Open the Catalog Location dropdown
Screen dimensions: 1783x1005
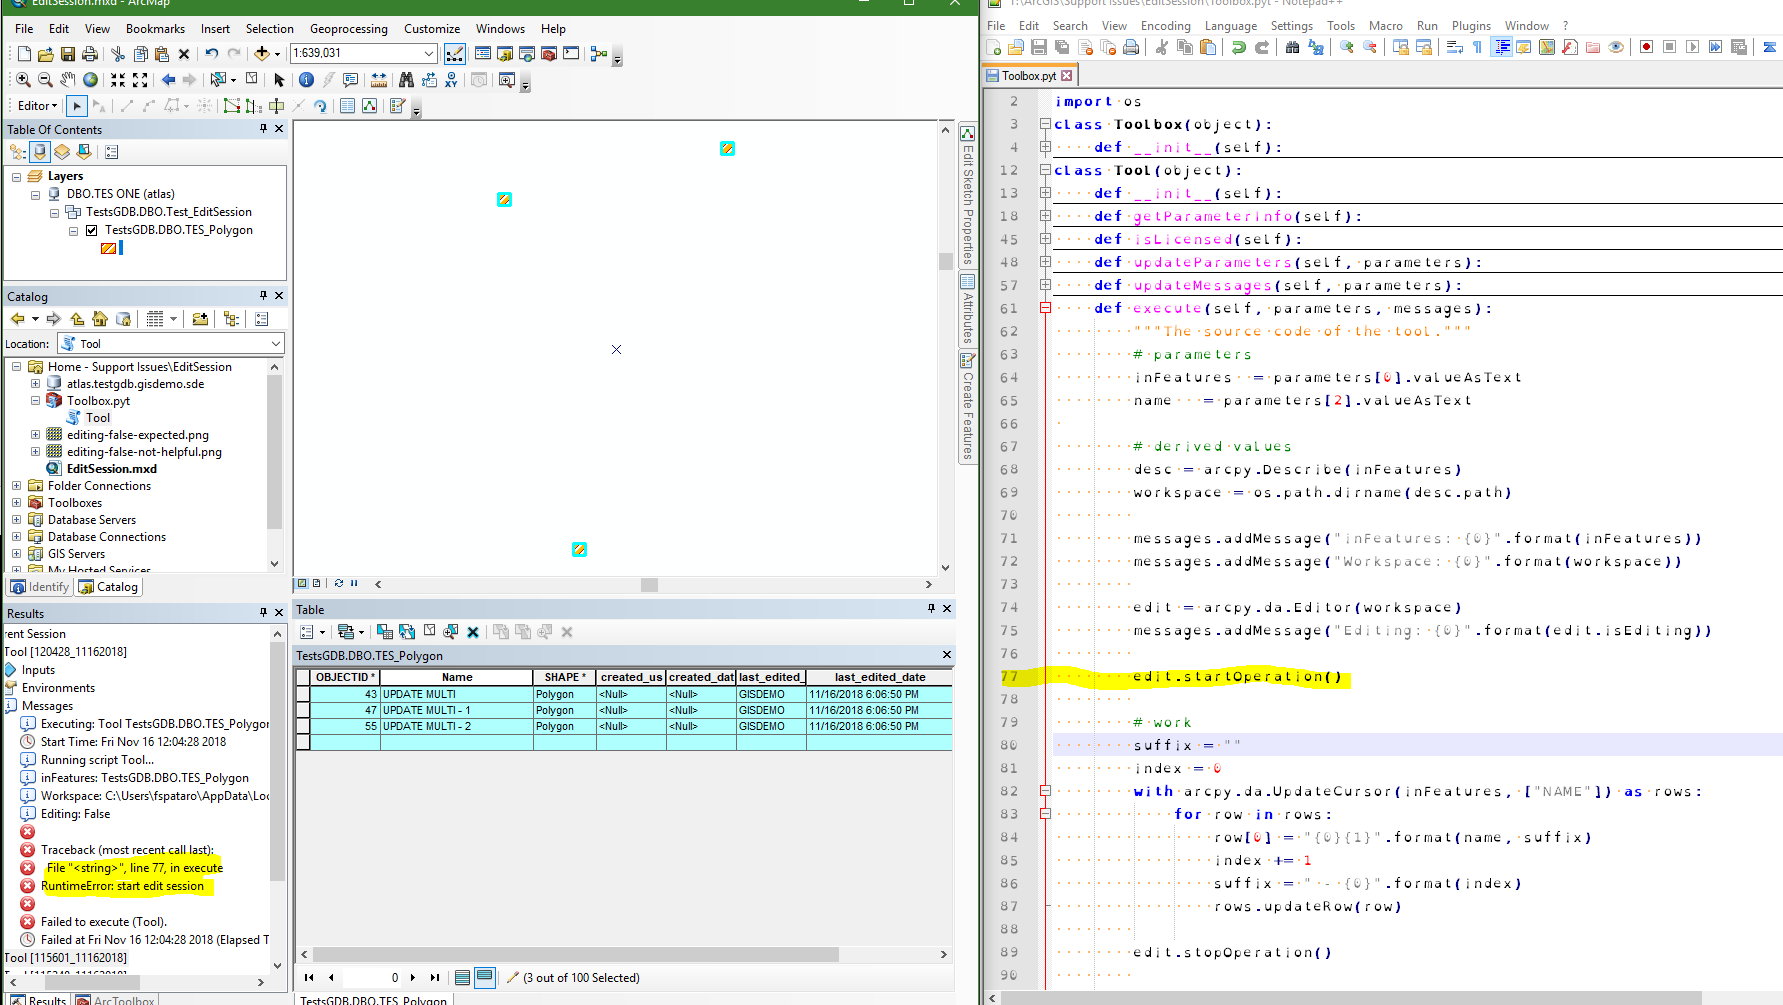click(276, 343)
